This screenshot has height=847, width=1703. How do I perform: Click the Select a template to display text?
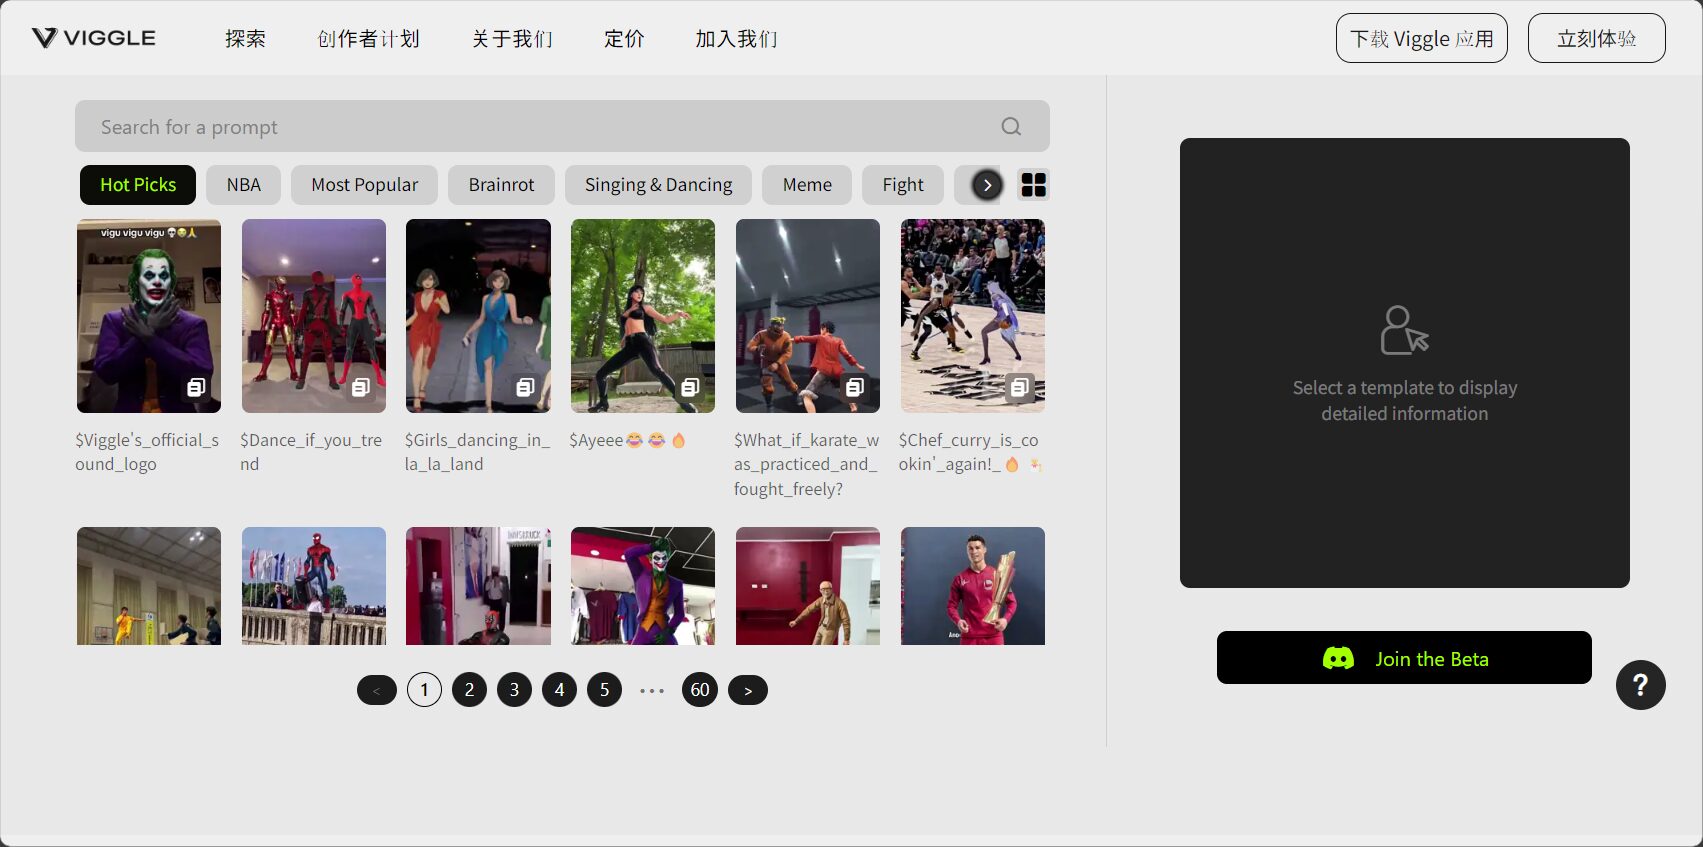click(x=1404, y=400)
